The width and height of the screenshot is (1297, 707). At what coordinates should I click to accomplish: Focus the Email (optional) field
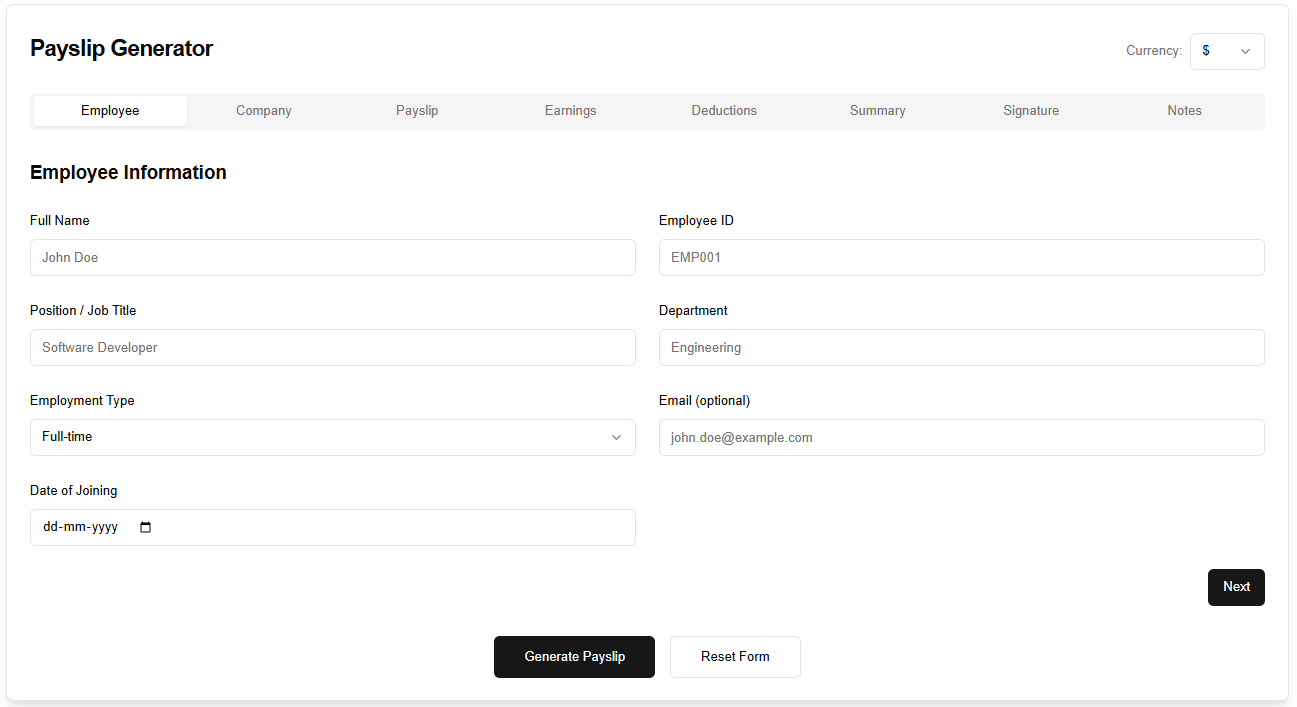coord(961,437)
